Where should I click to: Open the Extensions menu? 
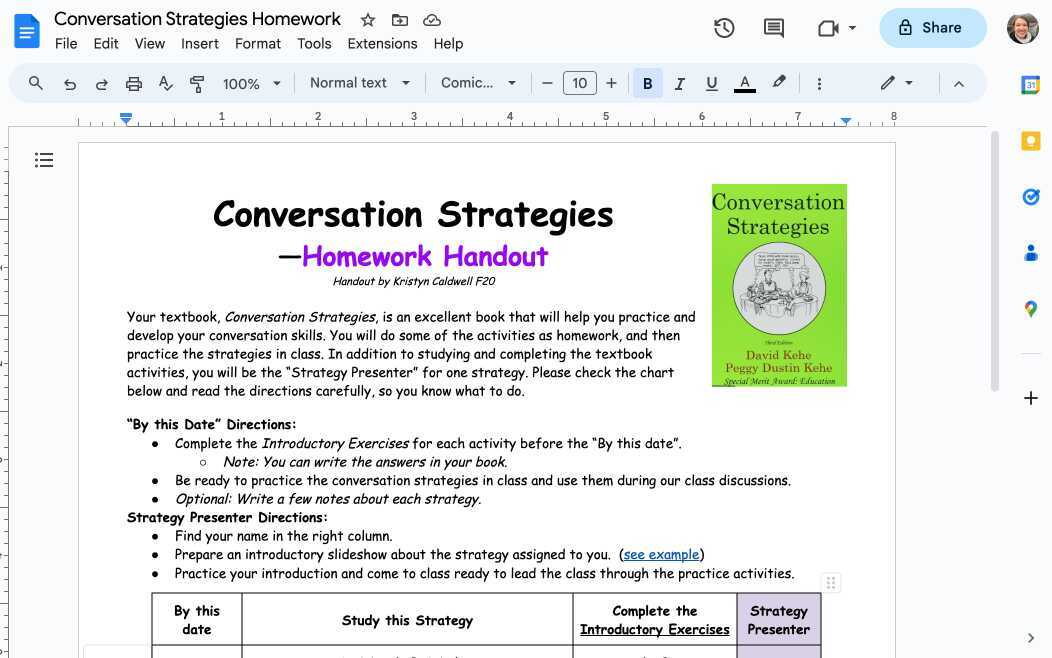[x=382, y=43]
